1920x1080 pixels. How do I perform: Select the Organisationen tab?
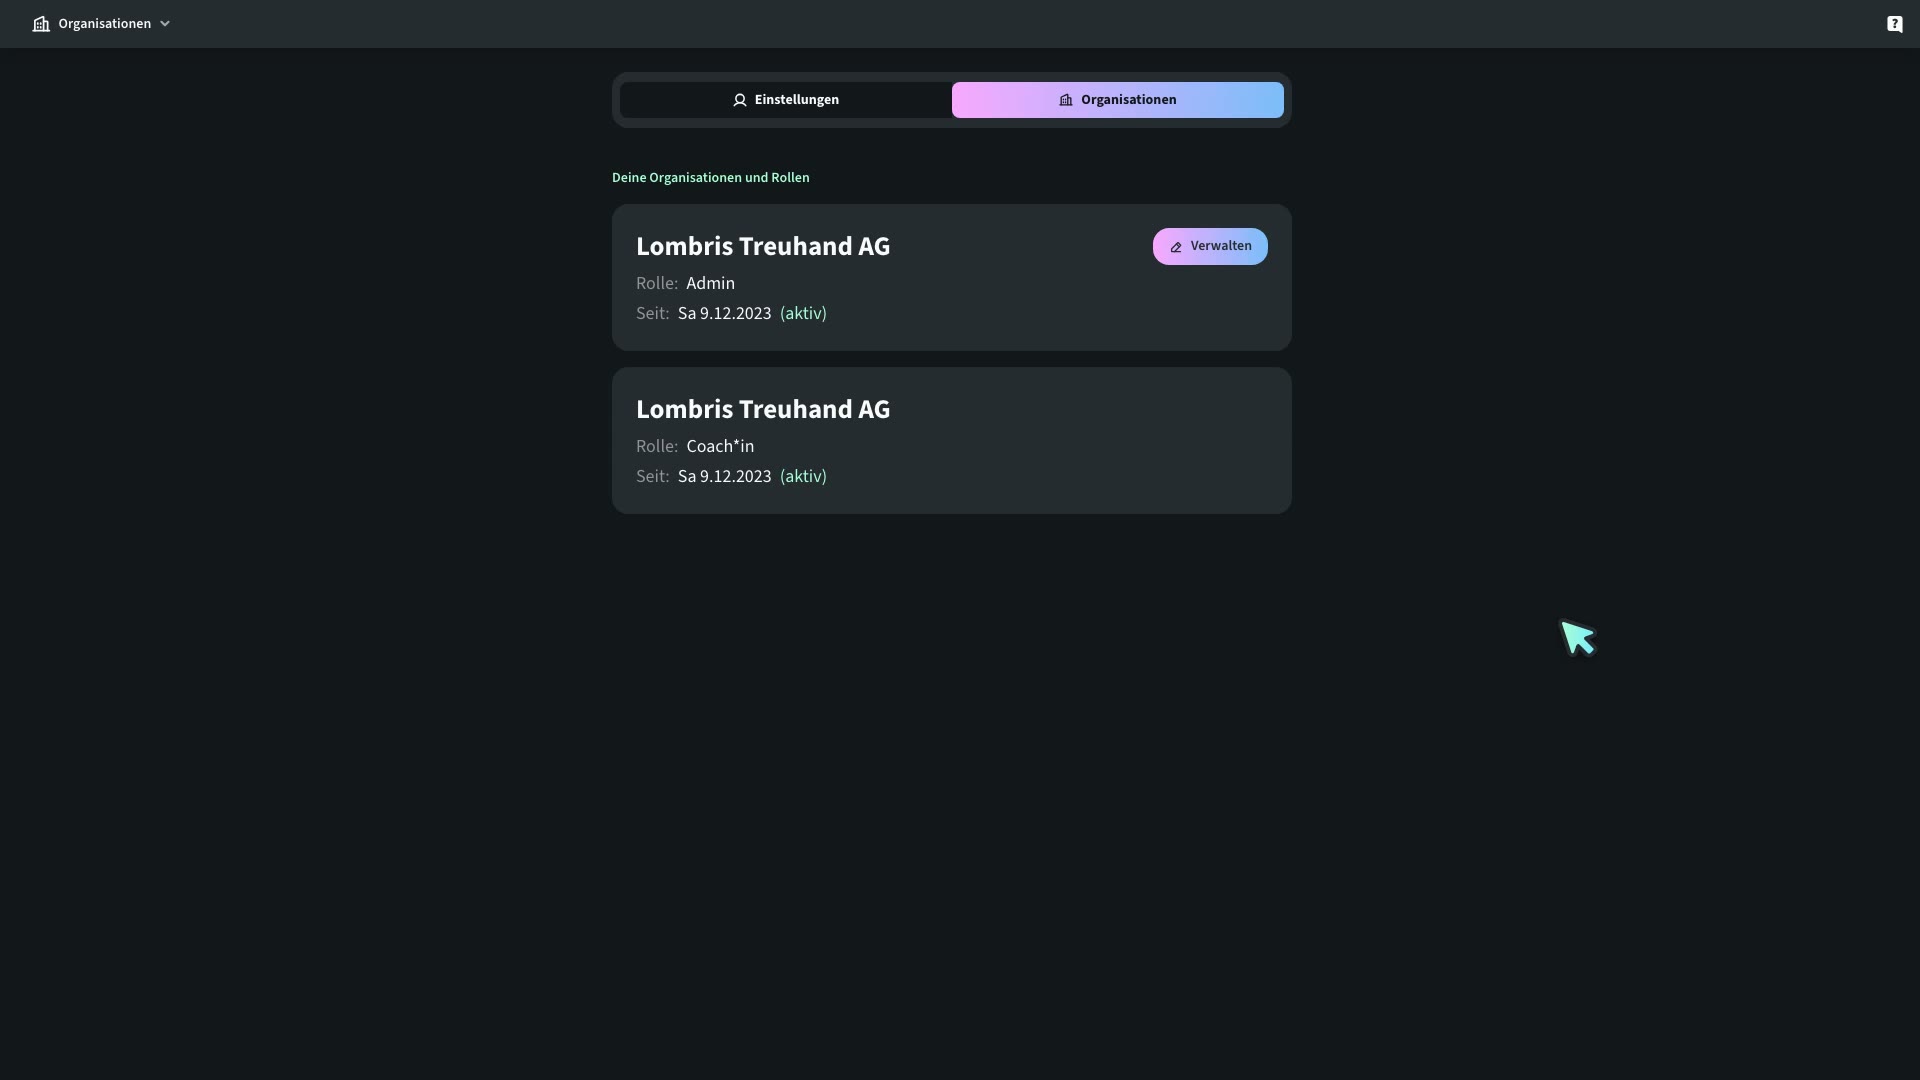(1118, 100)
